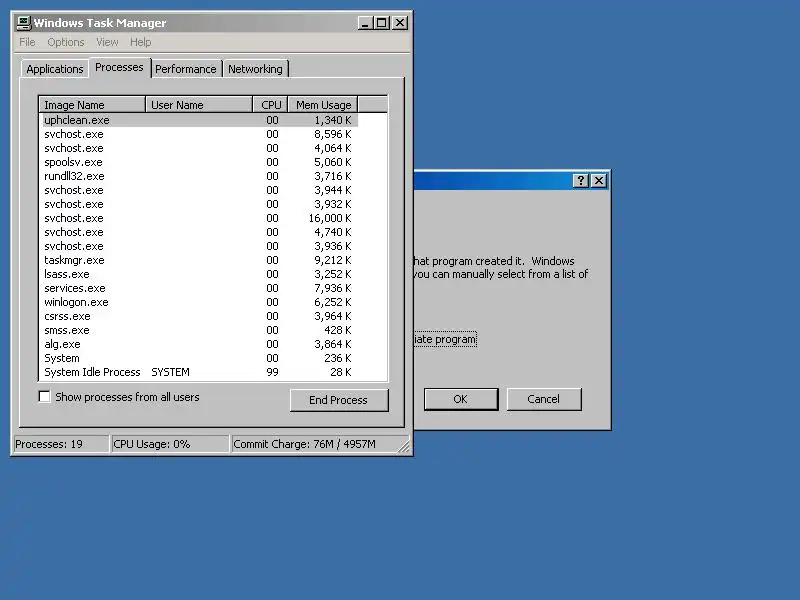Open the View menu
Screen dimensions: 800x600
coord(107,42)
